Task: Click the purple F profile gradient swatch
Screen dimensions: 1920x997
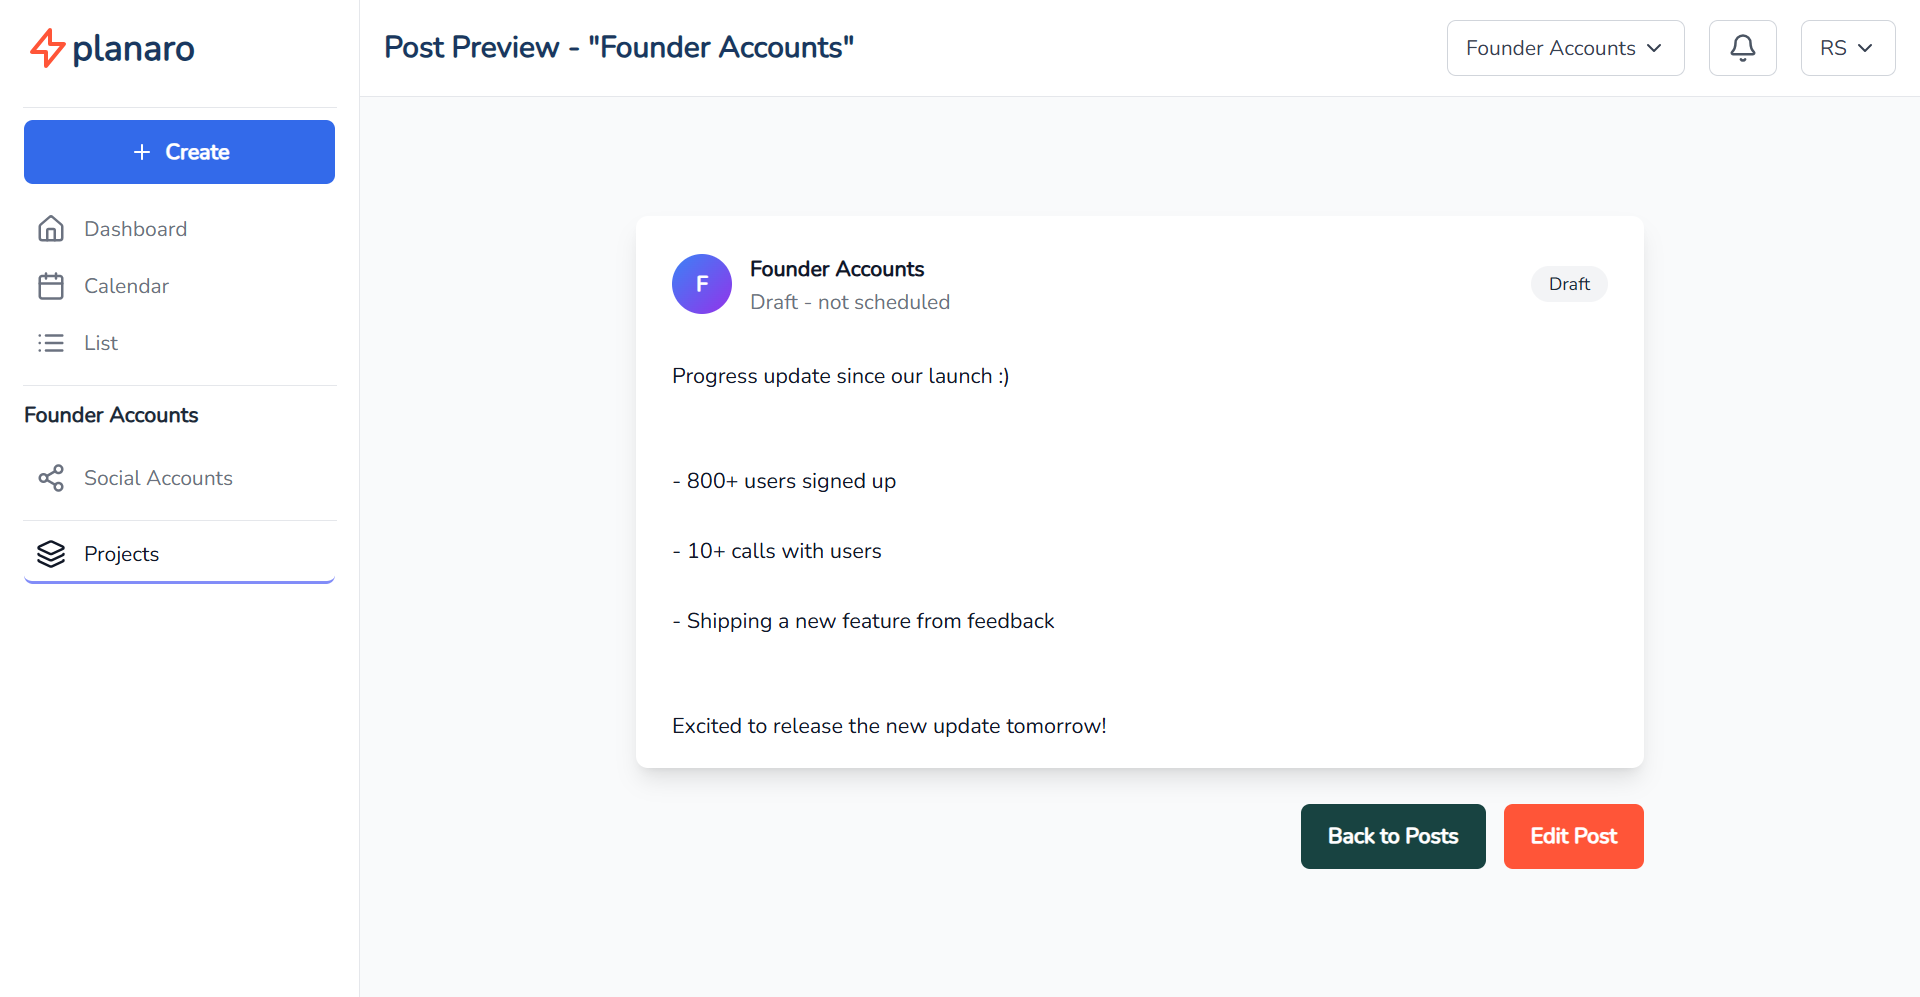Action: click(x=701, y=284)
